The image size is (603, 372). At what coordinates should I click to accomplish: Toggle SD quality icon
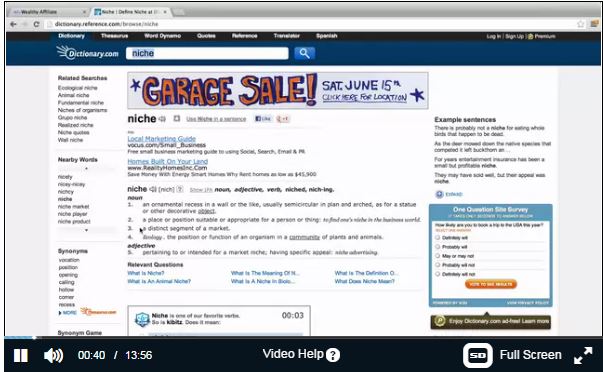478,355
